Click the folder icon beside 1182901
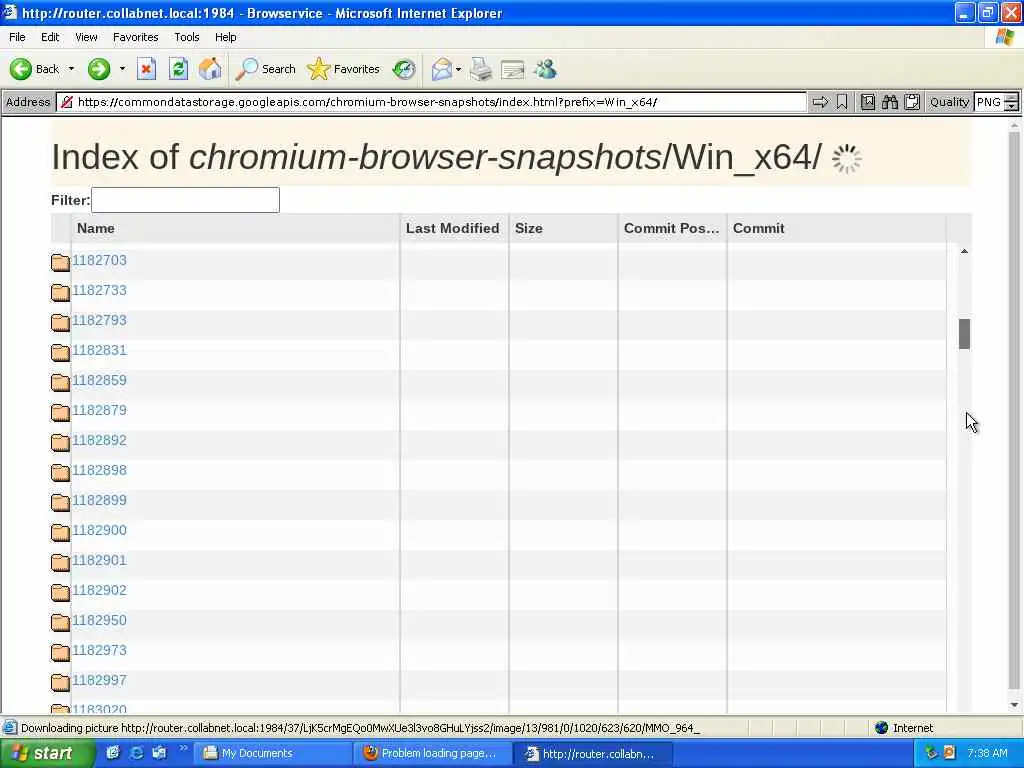Viewport: 1024px width, 768px height. [x=60, y=562]
